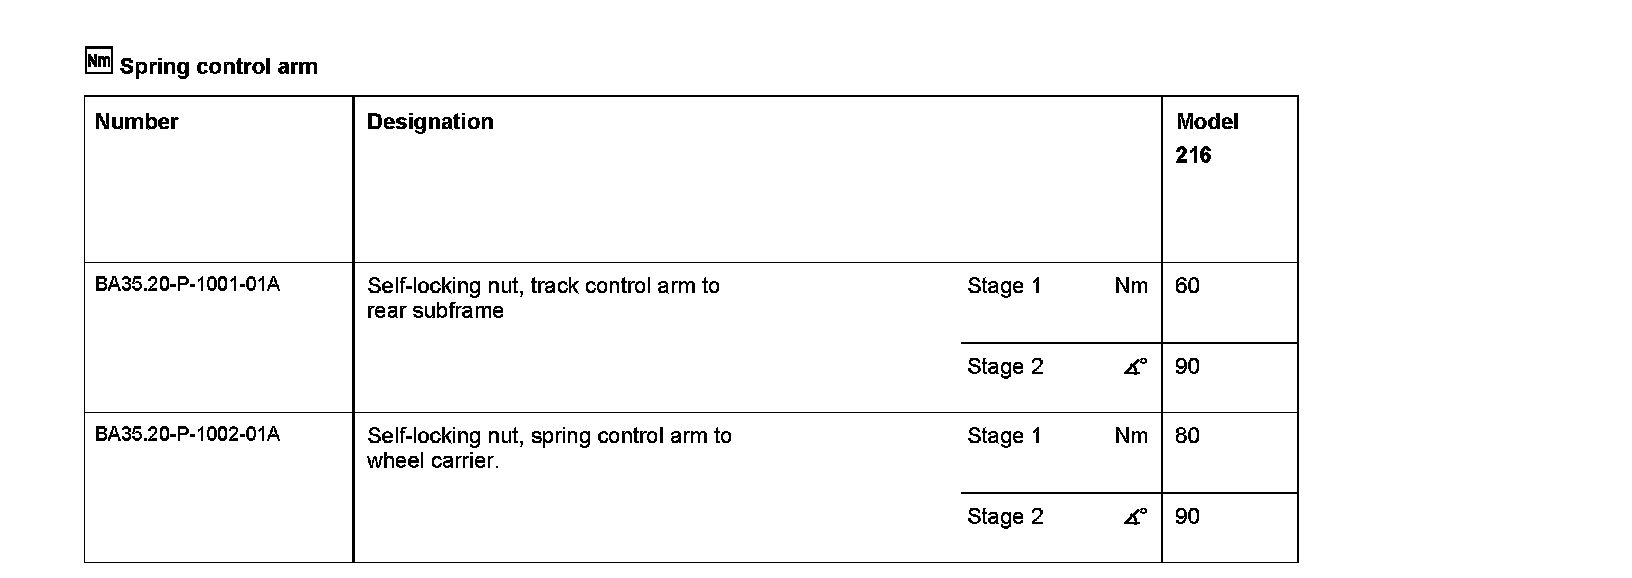Click "Stage 2" in the track control arm row

coord(1005,367)
